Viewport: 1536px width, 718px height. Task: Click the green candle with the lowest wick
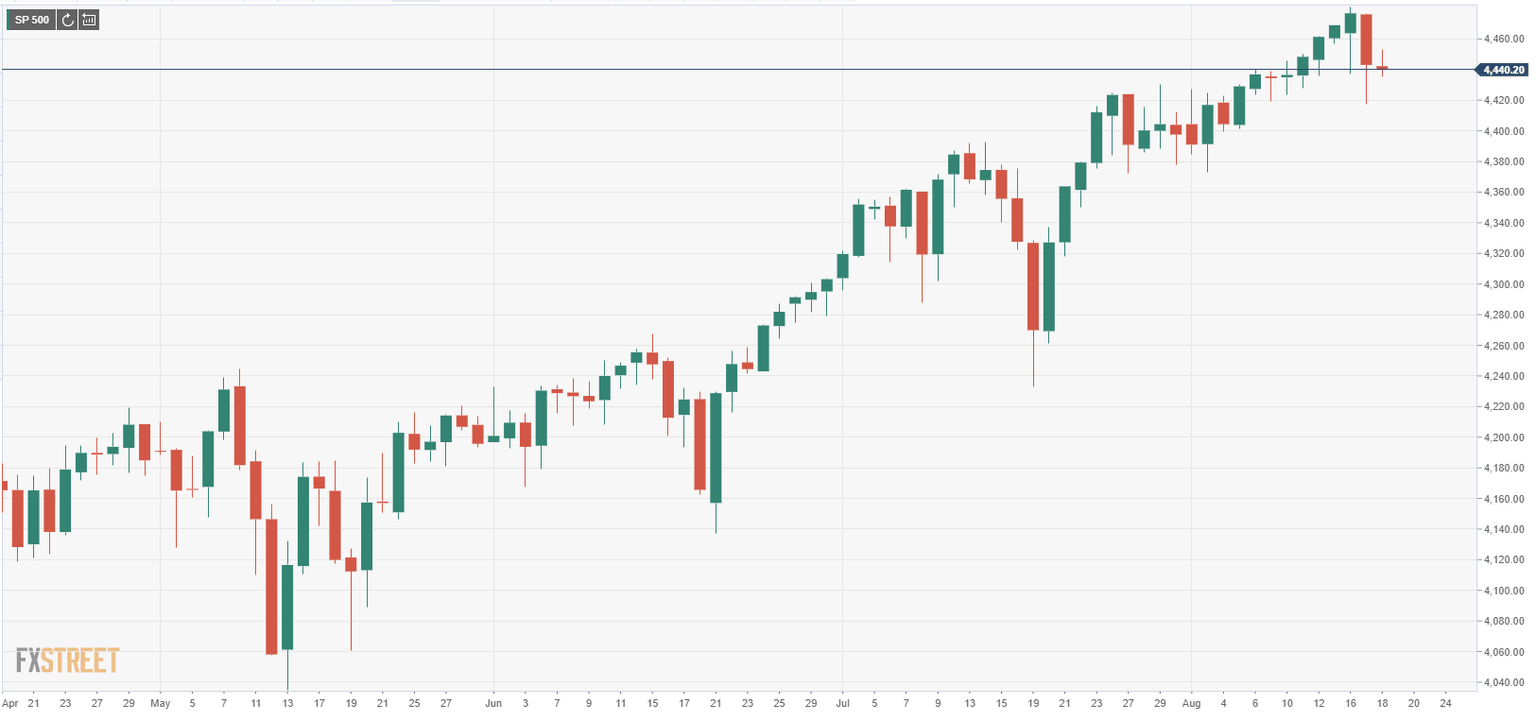pos(288,606)
